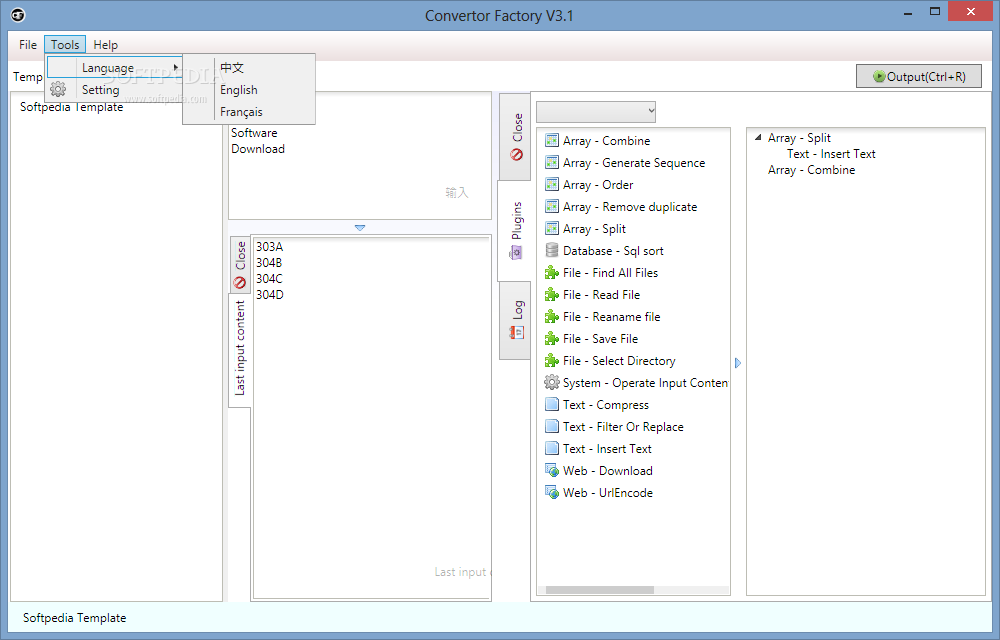Collapse the Array - Split tree node
Screen dimensions: 1000x640
tap(758, 138)
